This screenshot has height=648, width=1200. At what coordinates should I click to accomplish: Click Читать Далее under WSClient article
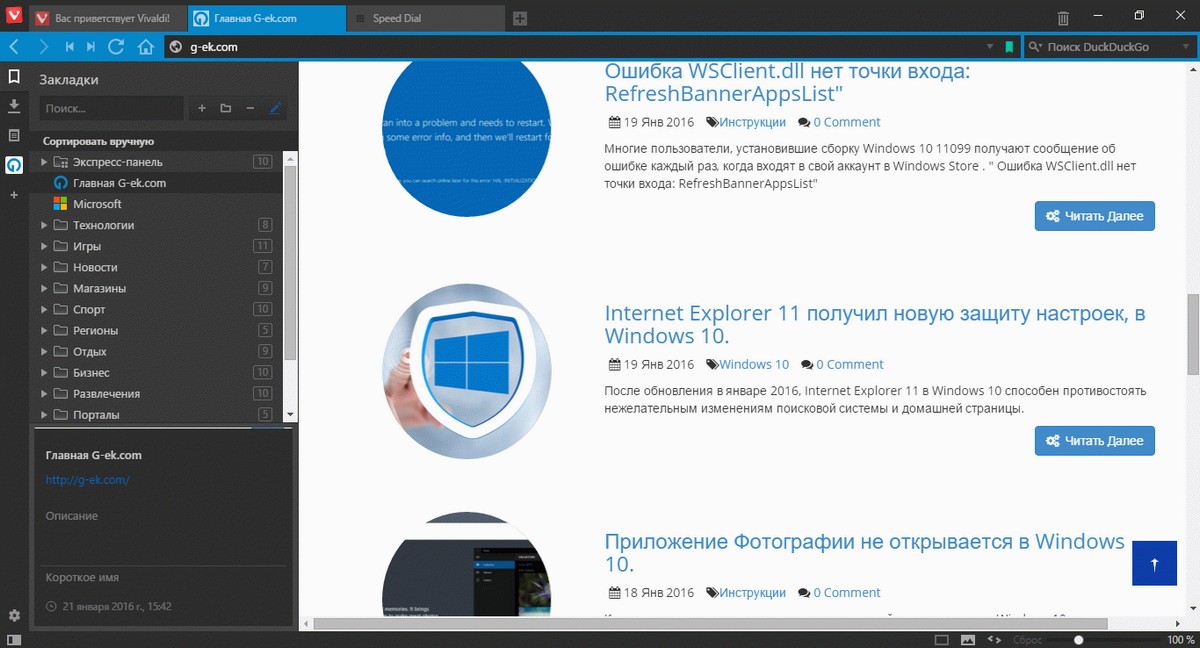(1095, 216)
